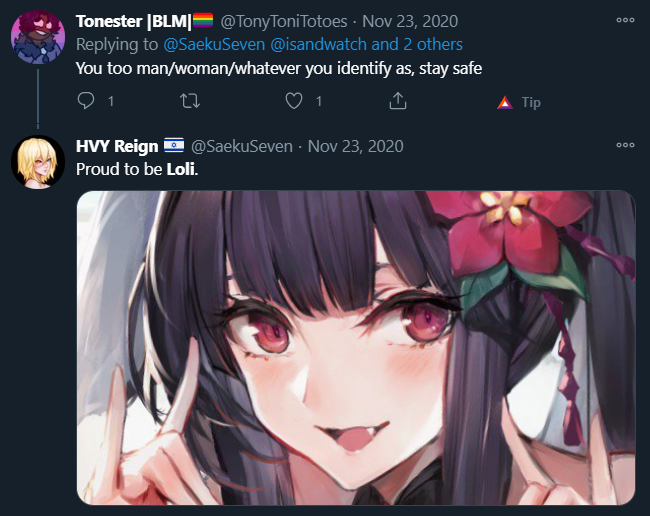Open the @SaekuSeven mention in reply line
Viewport: 650px width, 516px height.
tap(214, 44)
